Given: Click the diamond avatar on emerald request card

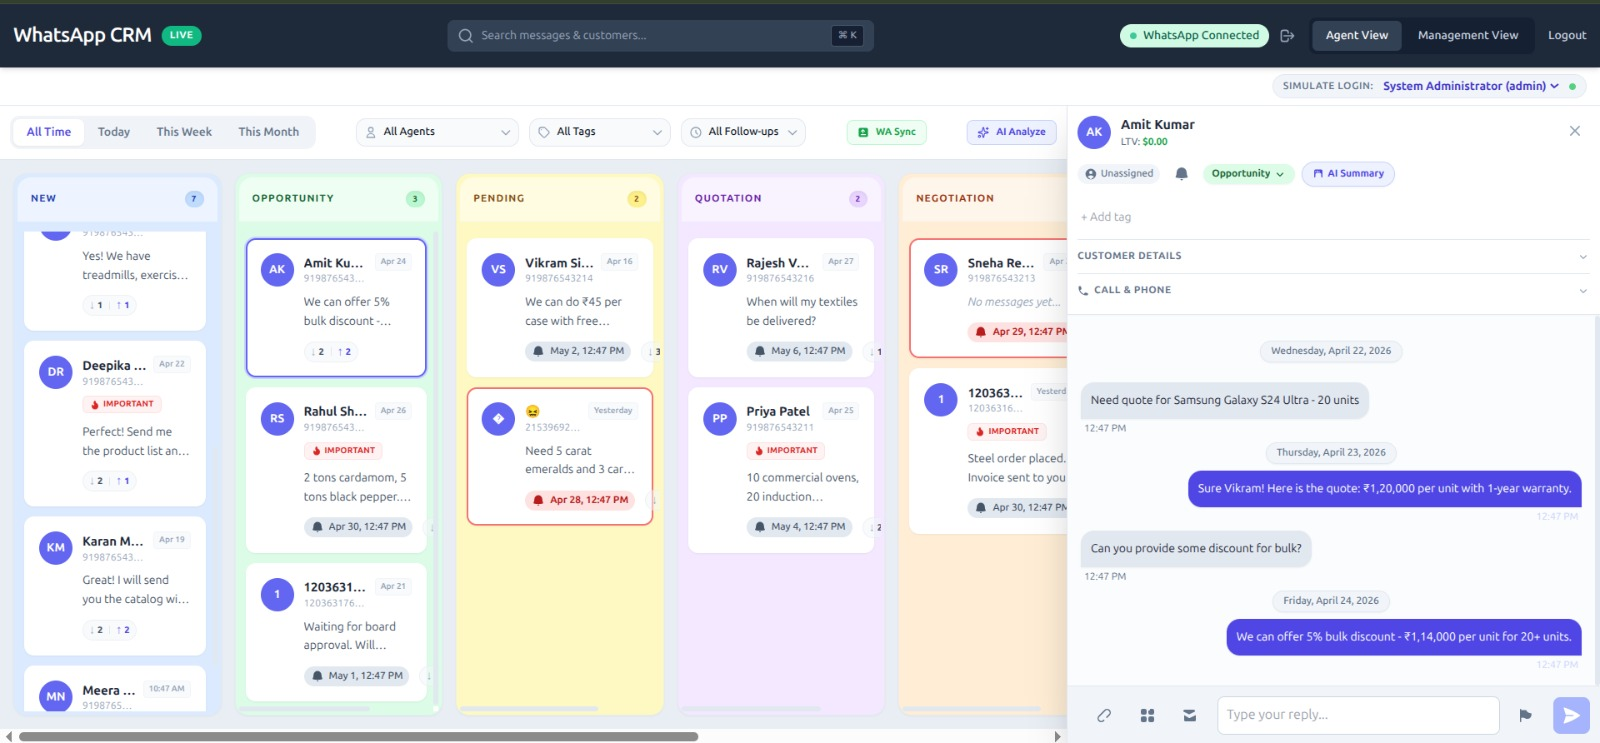Looking at the screenshot, I should click(498, 419).
